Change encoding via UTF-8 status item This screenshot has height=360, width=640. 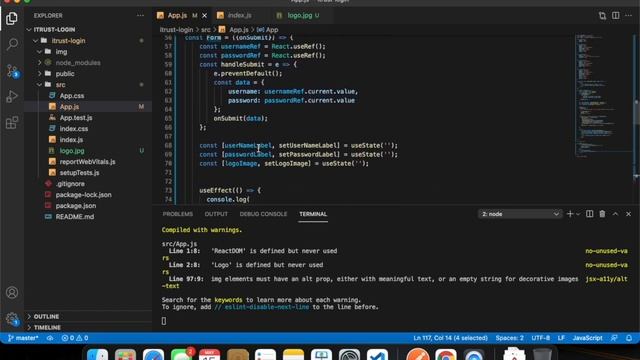tap(540, 338)
